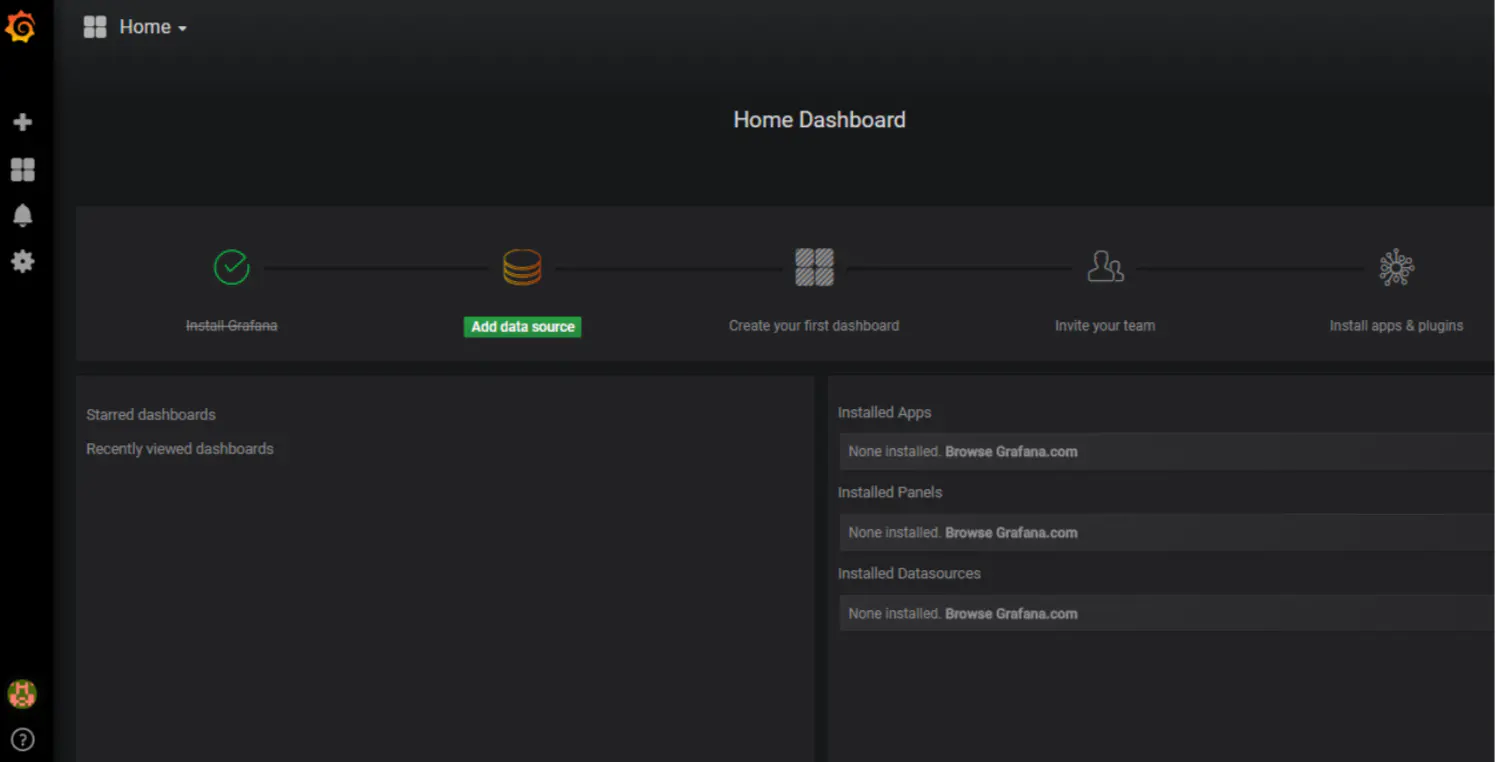1498x762 pixels.
Task: Click the user avatar in sidebar
Action: [x=22, y=693]
